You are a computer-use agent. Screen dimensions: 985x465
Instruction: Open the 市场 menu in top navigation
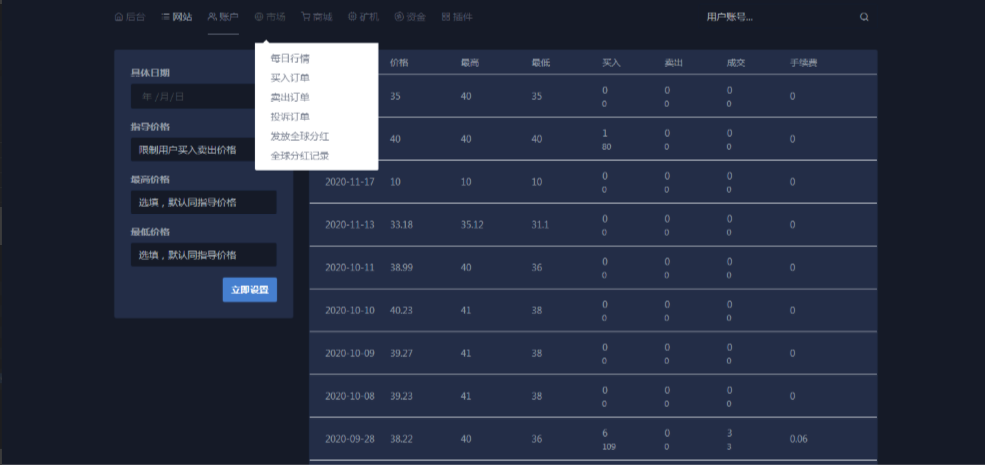pyautogui.click(x=269, y=17)
